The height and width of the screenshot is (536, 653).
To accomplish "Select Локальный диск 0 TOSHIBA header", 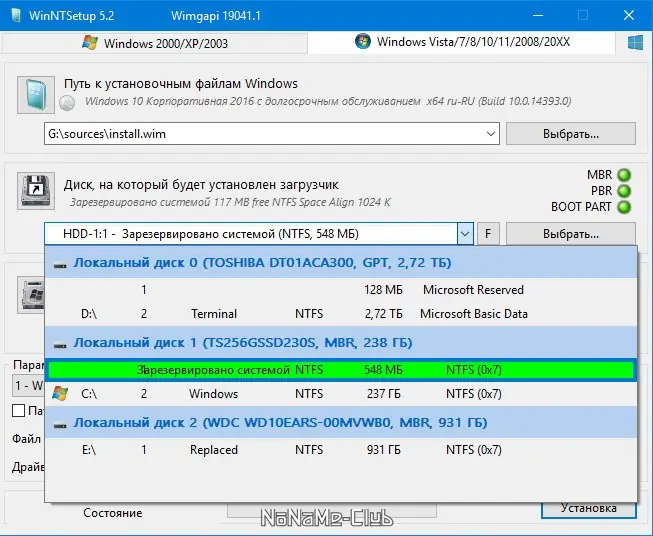I will (x=341, y=263).
